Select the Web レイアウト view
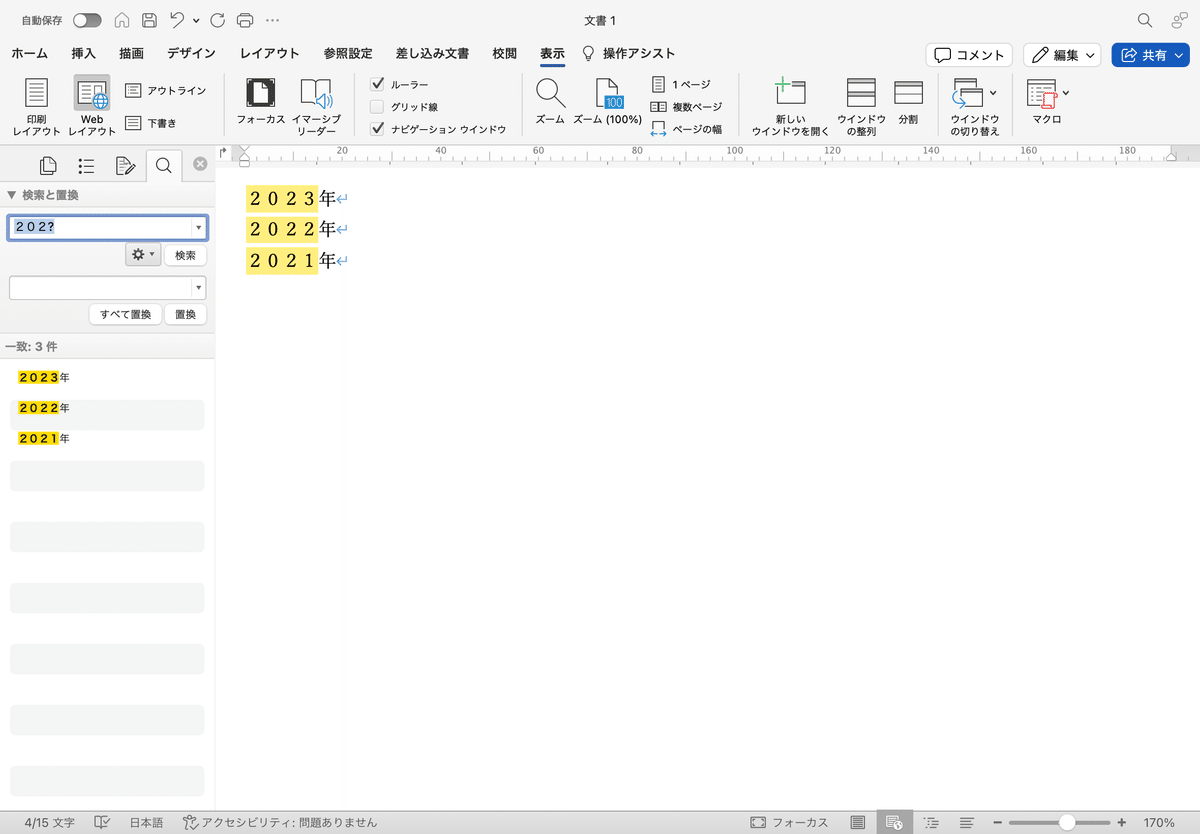The height and width of the screenshot is (834, 1200). (x=92, y=107)
